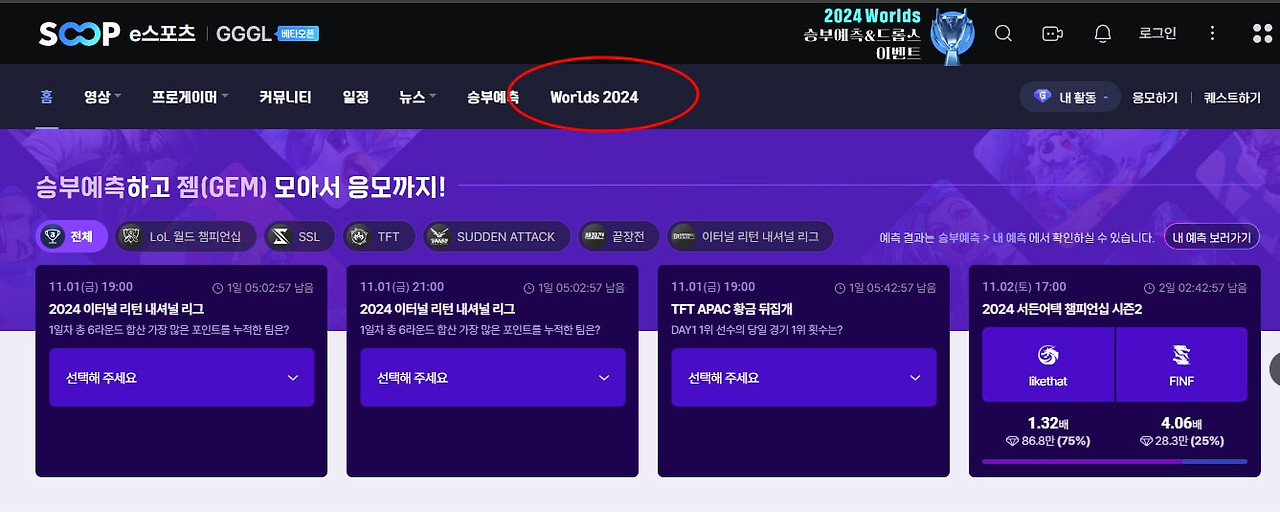Click the search magnifier icon
This screenshot has height=528, width=1280.
(x=1003, y=33)
